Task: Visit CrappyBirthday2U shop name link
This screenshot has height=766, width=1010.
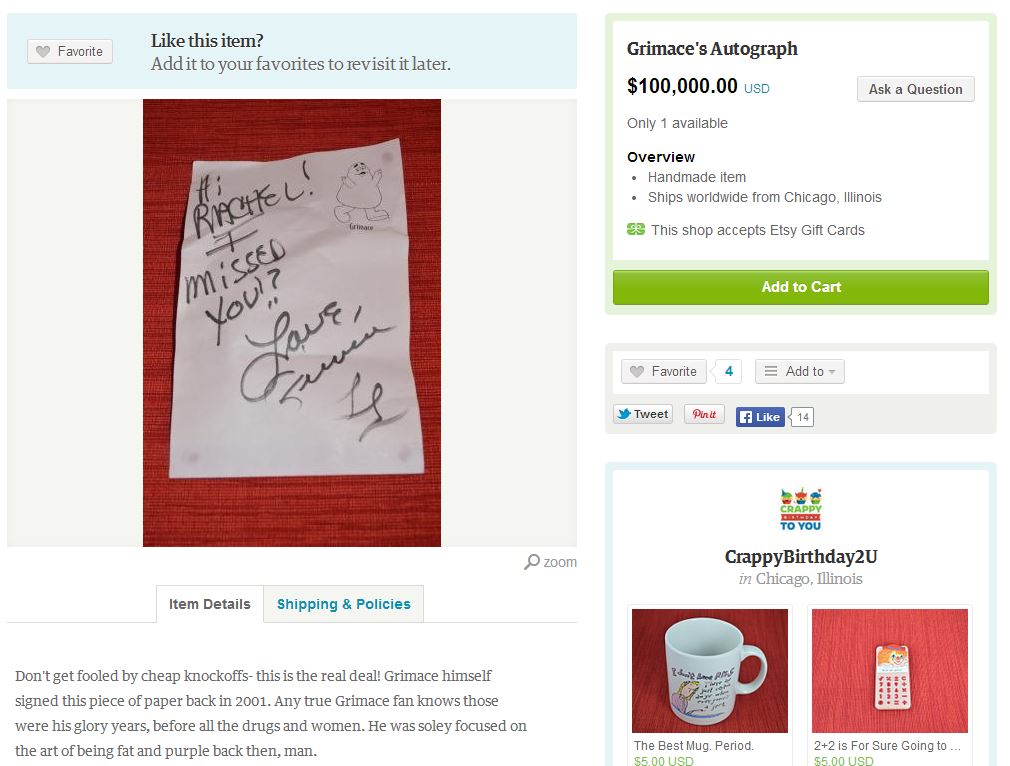Action: (801, 557)
